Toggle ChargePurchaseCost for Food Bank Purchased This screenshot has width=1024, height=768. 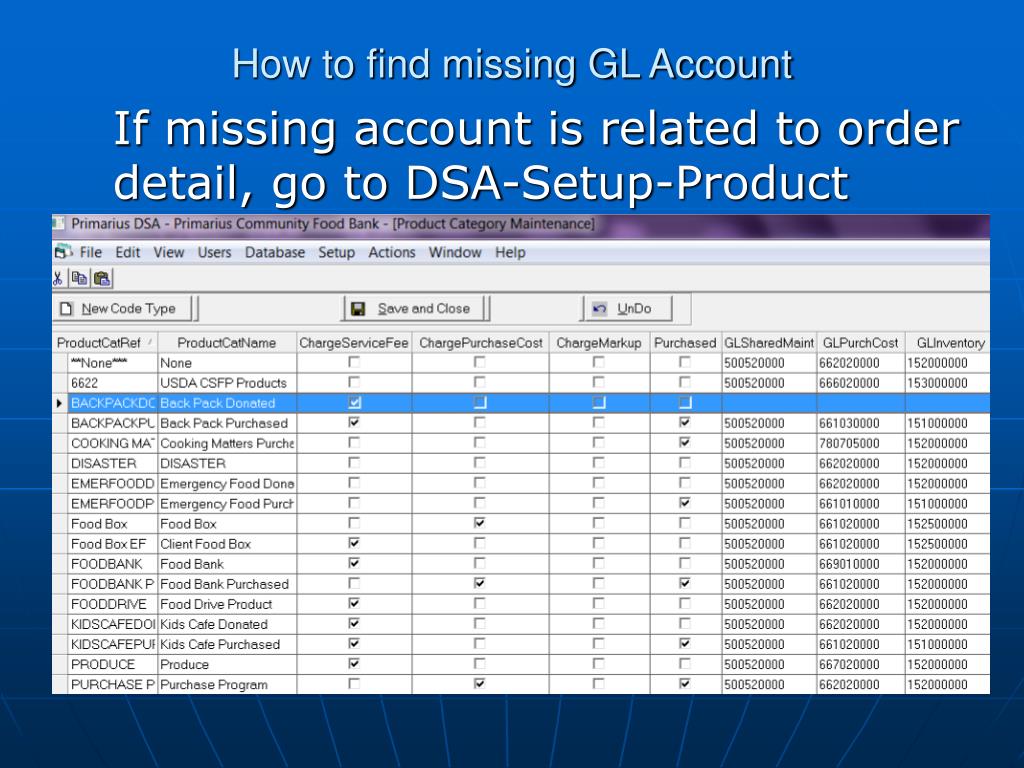[479, 583]
